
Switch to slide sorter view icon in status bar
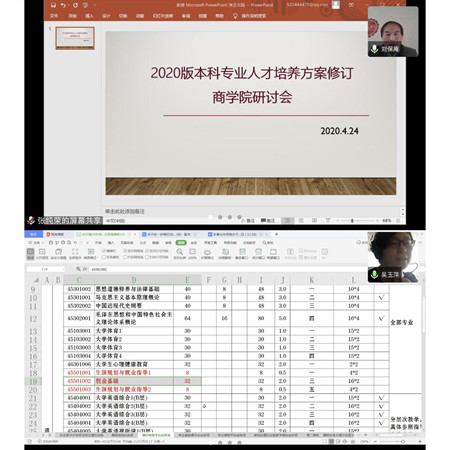[301, 220]
